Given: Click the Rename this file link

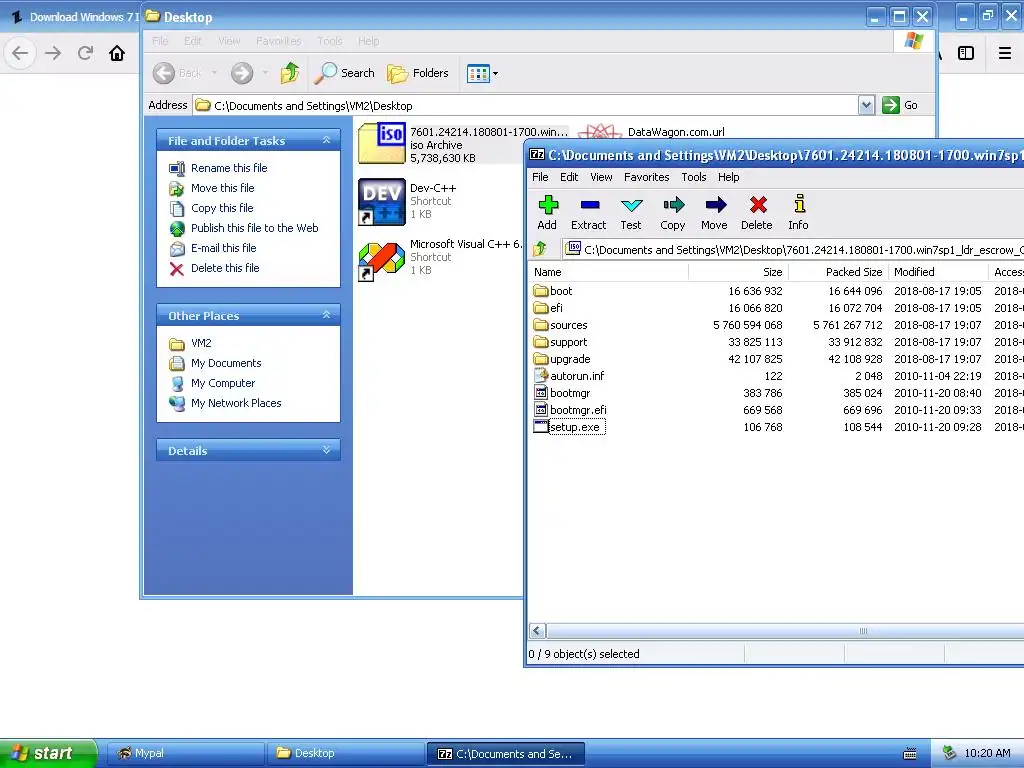Looking at the screenshot, I should [x=229, y=168].
